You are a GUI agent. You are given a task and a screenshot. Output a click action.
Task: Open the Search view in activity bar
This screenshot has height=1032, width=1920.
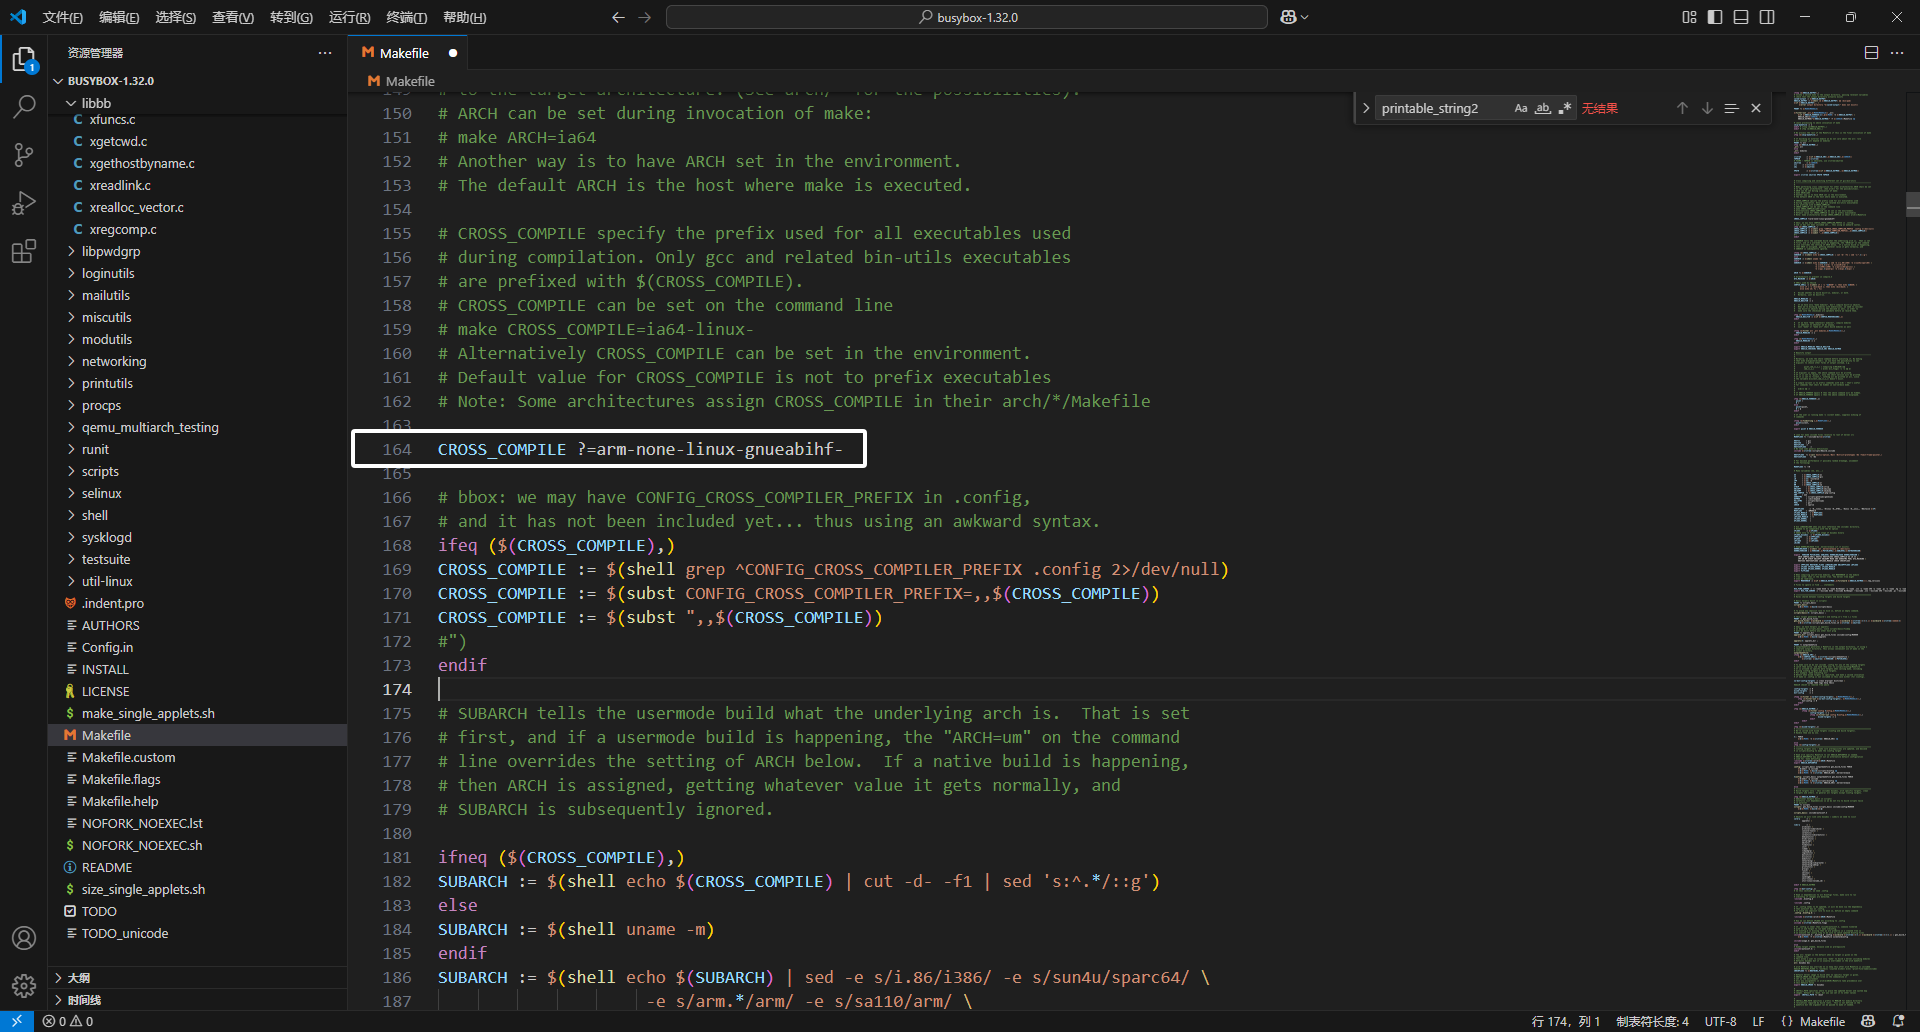point(24,106)
